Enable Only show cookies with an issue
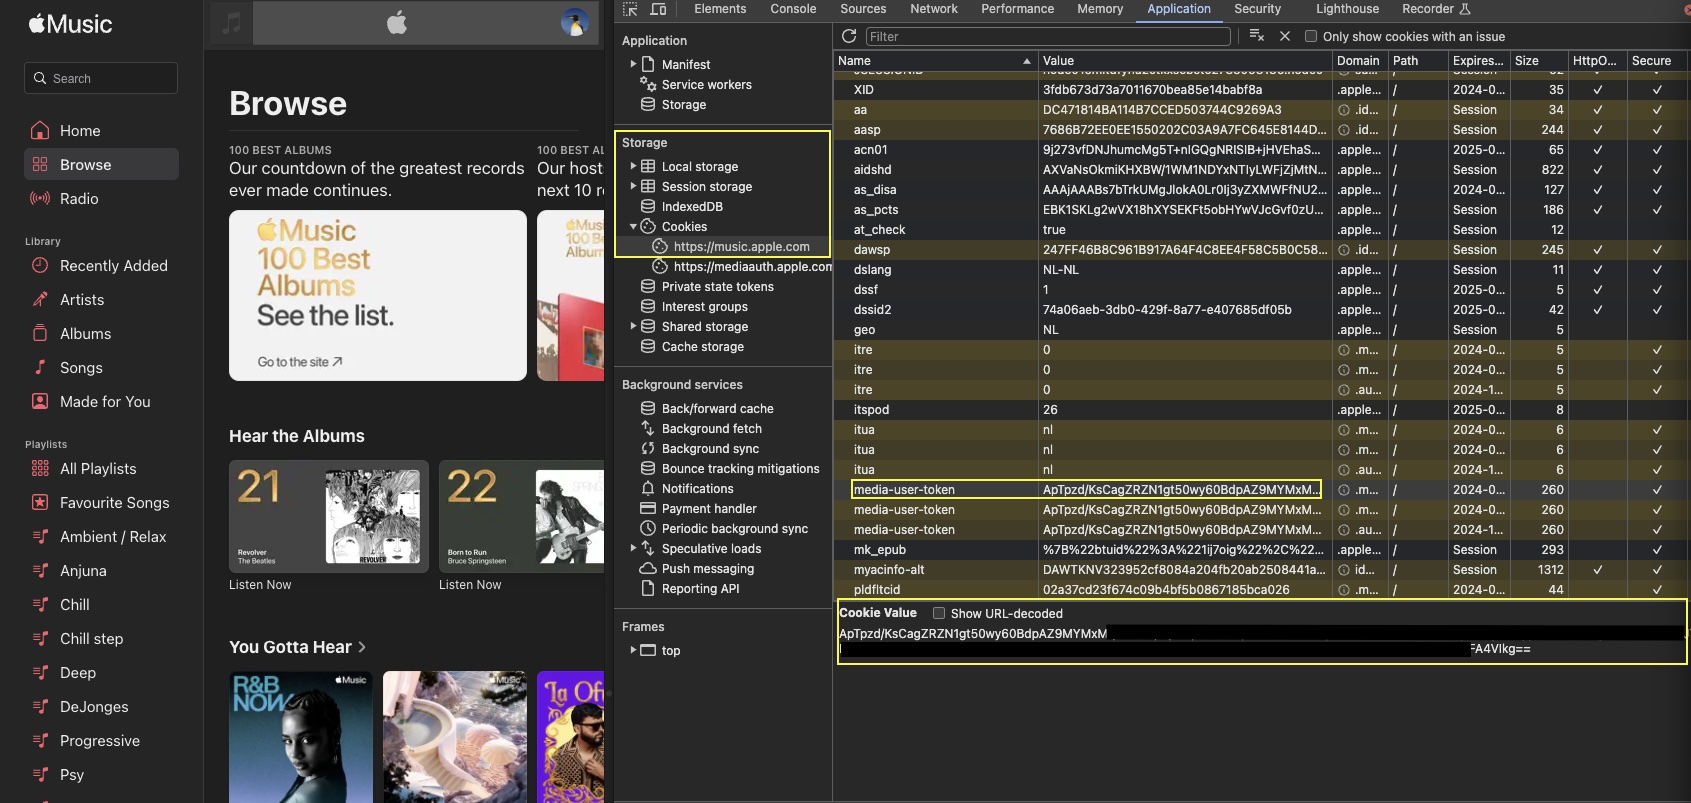This screenshot has height=803, width=1691. coord(1311,37)
